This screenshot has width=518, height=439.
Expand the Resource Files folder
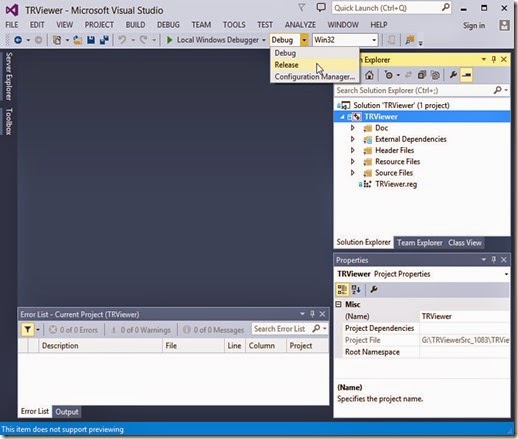pos(352,162)
